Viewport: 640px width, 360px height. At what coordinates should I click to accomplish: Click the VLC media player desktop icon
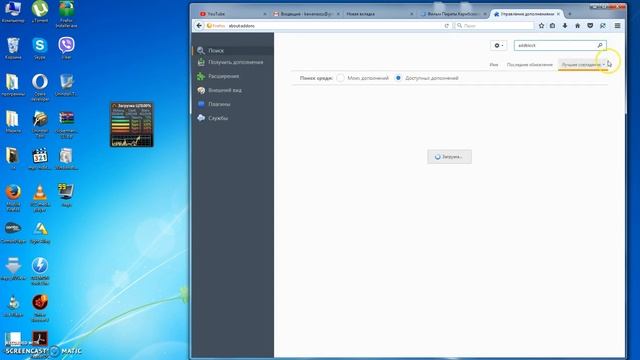pyautogui.click(x=40, y=198)
